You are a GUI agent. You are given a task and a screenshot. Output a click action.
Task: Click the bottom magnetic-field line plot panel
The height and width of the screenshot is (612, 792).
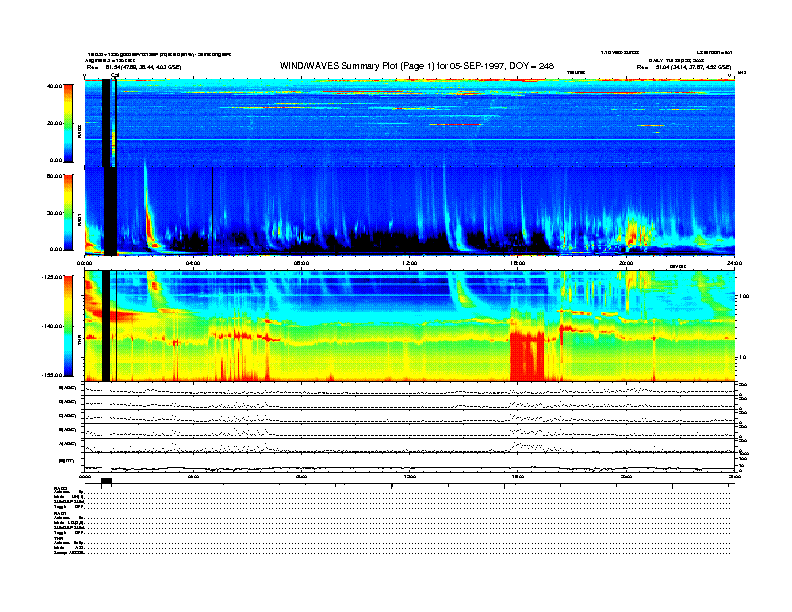(410, 463)
